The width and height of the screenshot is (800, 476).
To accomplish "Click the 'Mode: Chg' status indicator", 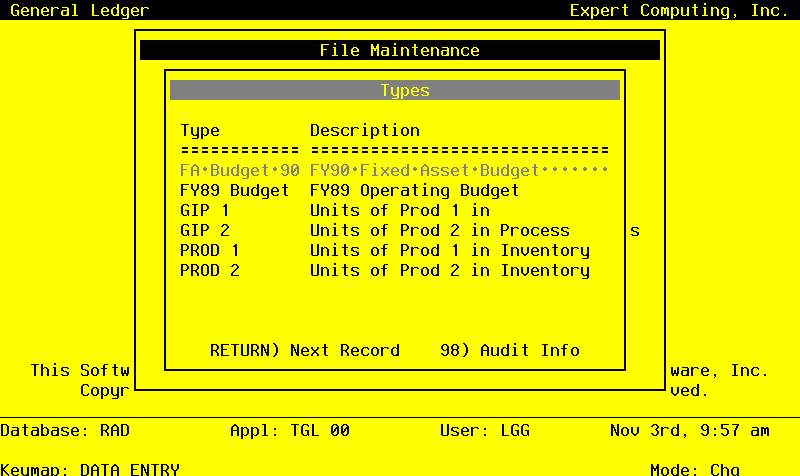I will tap(695, 469).
